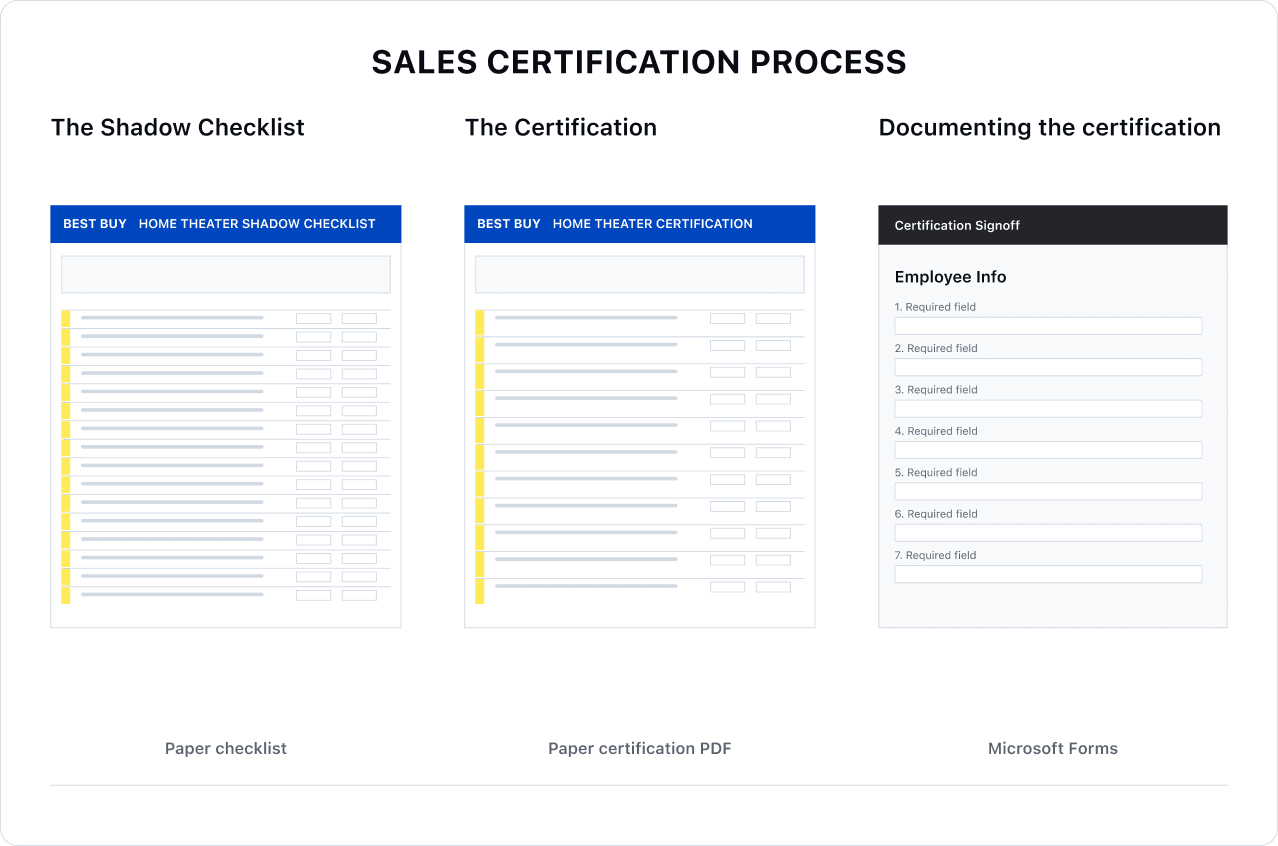Click The Shadow Checklist heading
The height and width of the screenshot is (846, 1278).
tap(178, 127)
